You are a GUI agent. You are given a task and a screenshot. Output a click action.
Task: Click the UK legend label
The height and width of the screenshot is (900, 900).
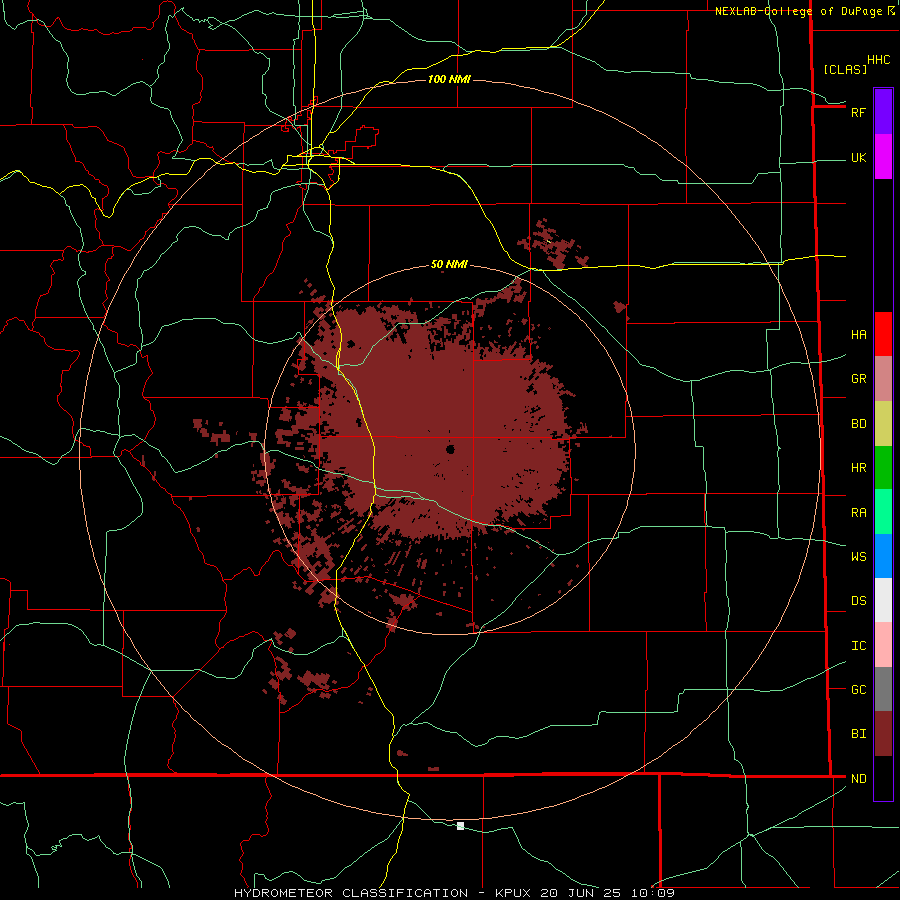858,157
